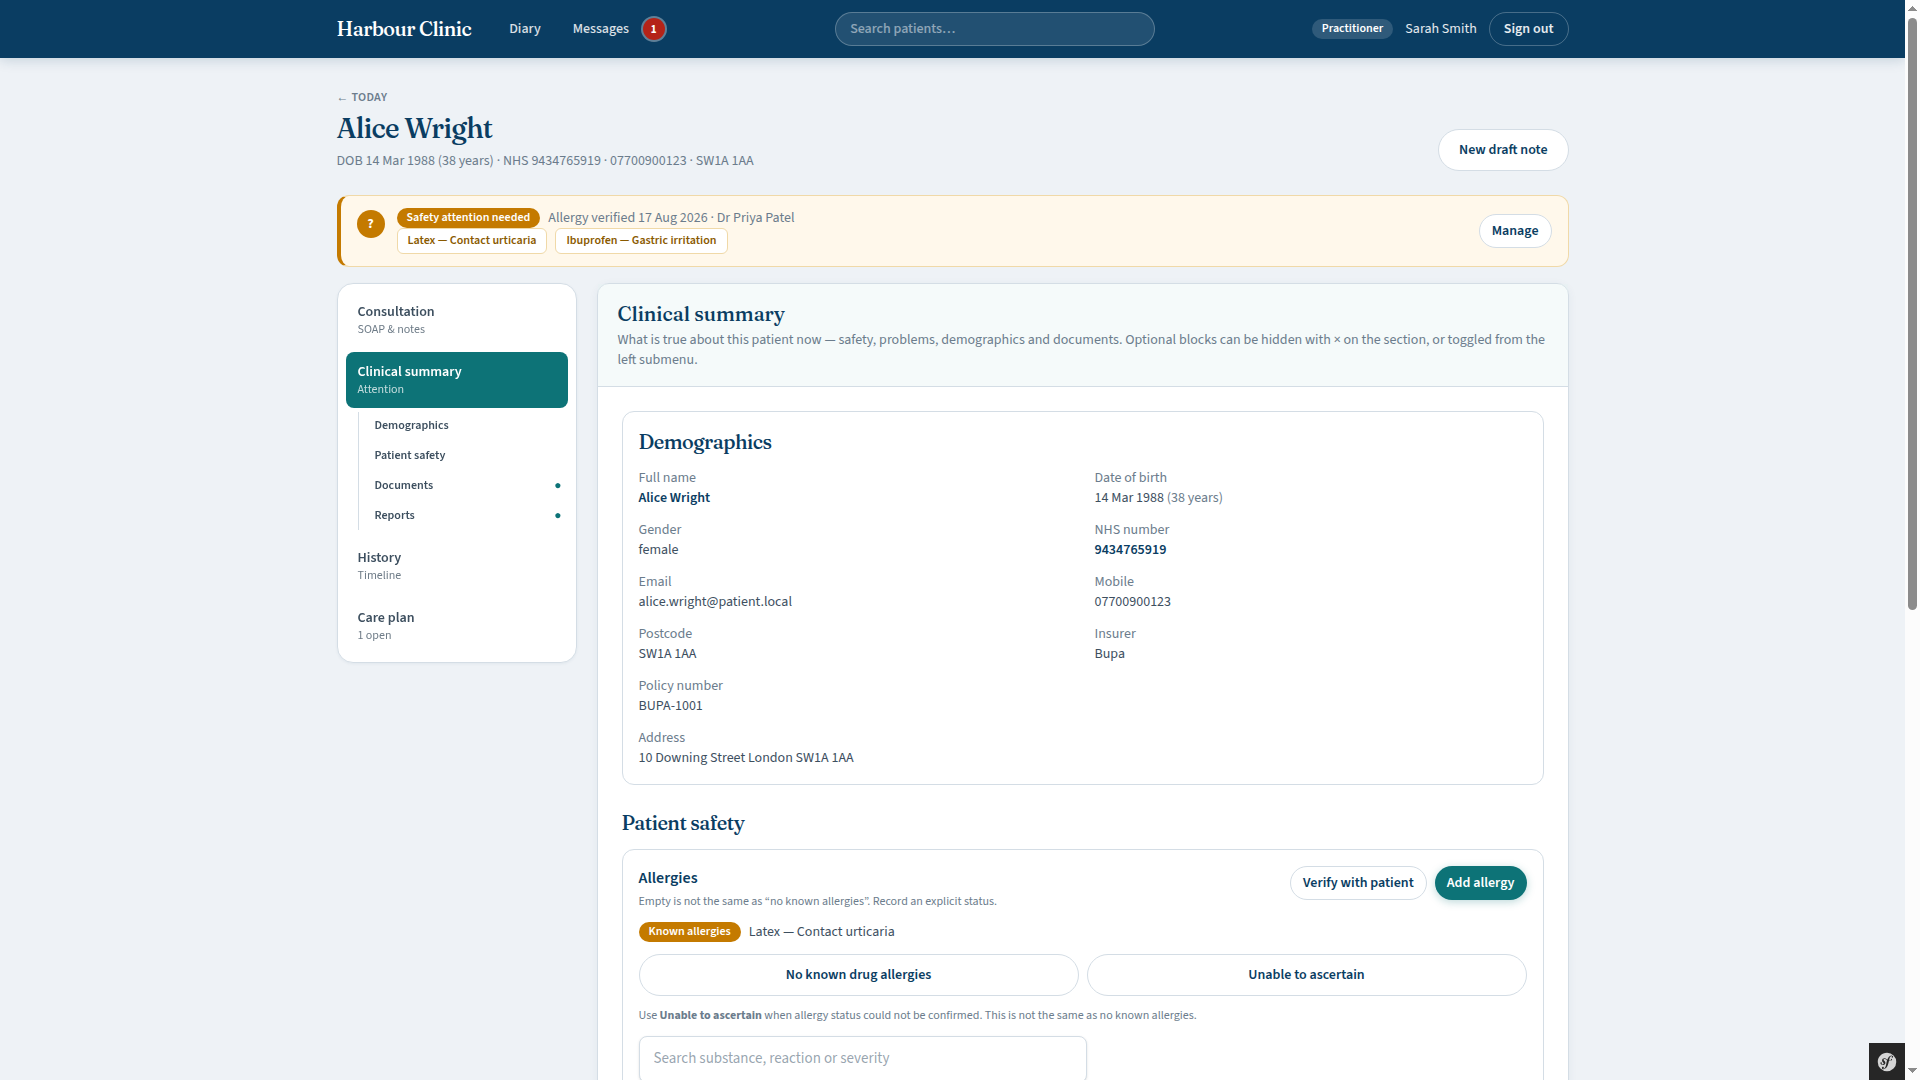The image size is (1920, 1080).
Task: Open the Symfony debug toolbar icon
Action: click(1886, 1062)
